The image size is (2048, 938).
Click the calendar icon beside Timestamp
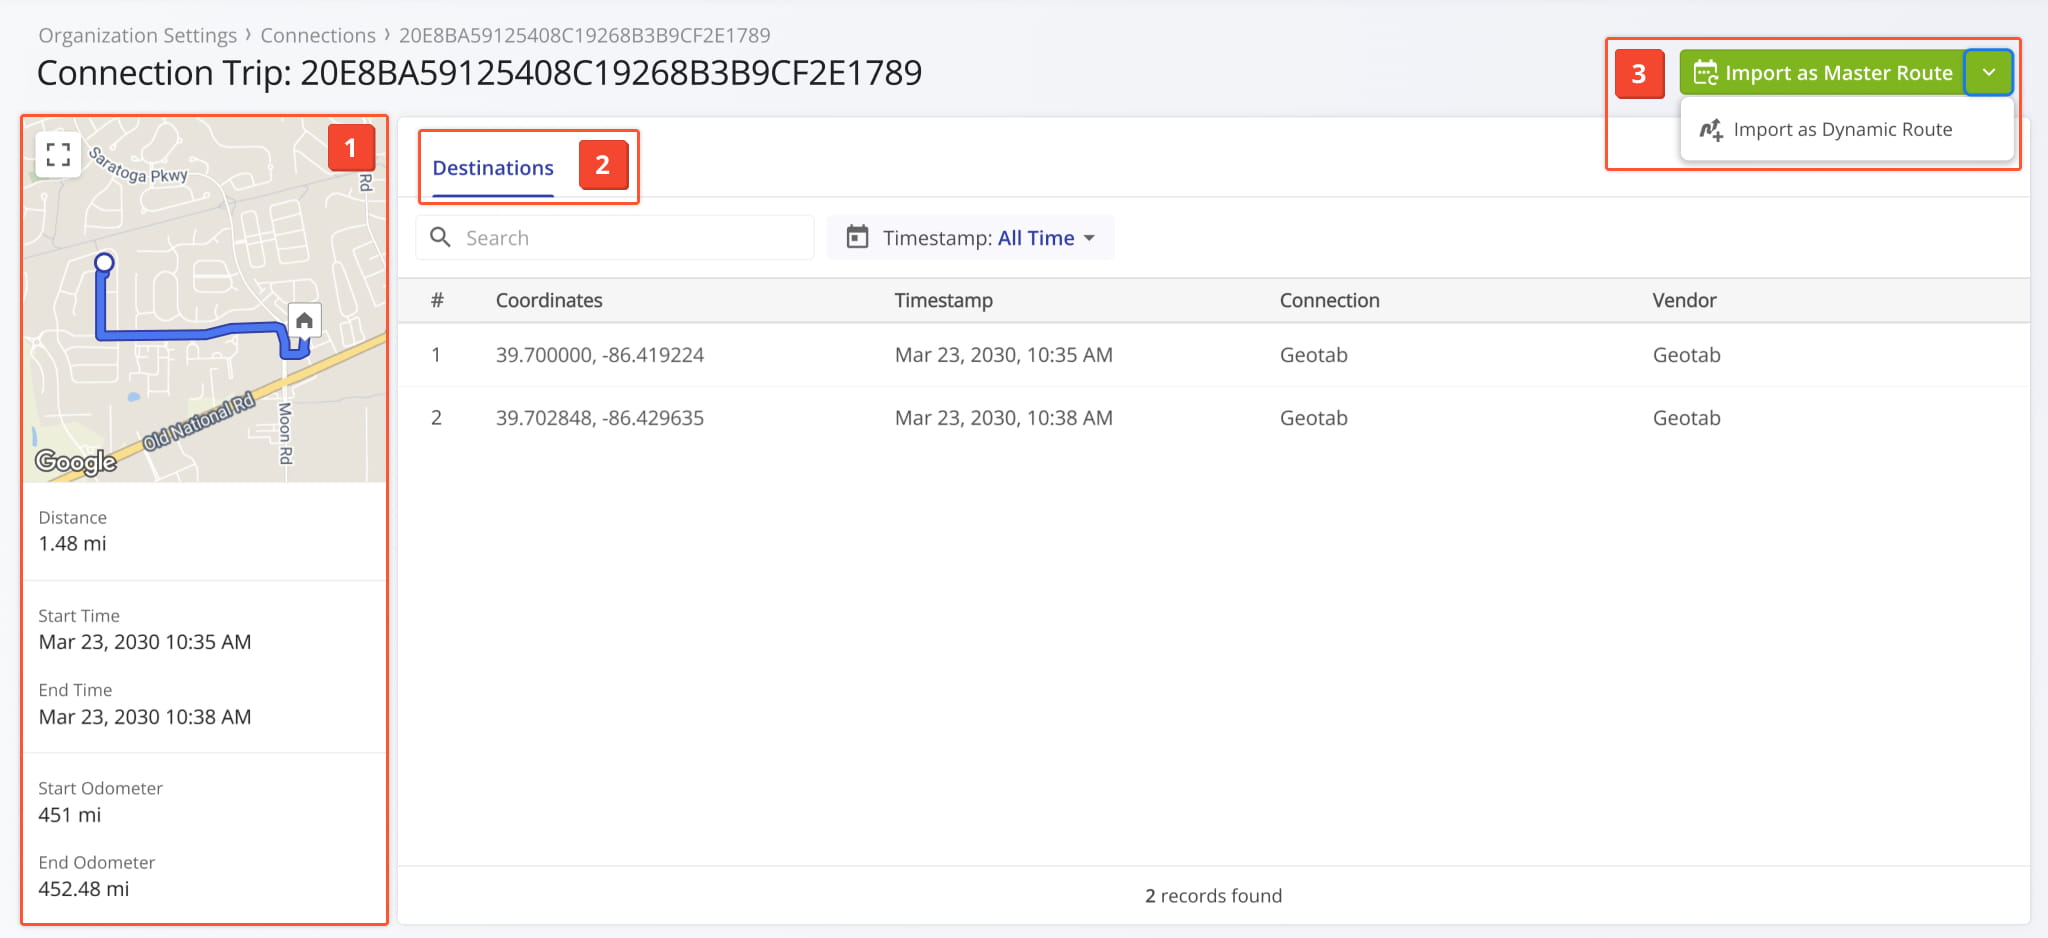click(857, 237)
